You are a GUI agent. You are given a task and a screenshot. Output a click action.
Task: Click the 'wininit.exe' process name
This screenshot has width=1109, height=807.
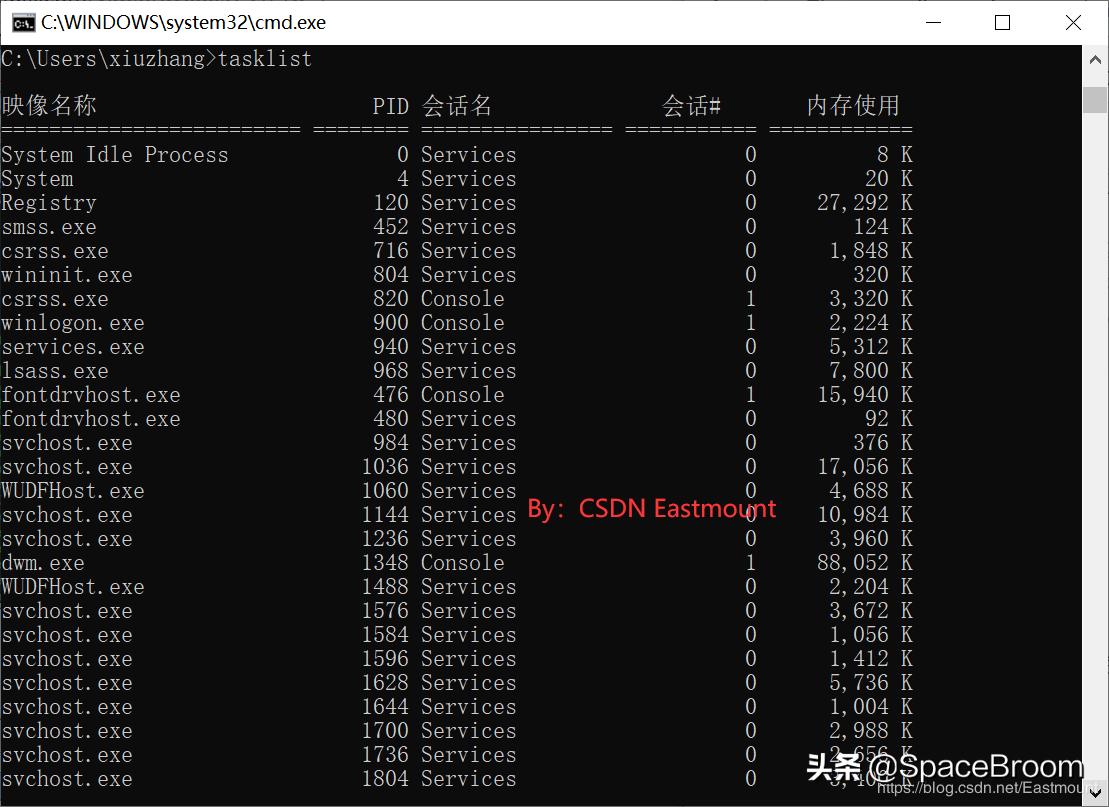tap(66, 275)
